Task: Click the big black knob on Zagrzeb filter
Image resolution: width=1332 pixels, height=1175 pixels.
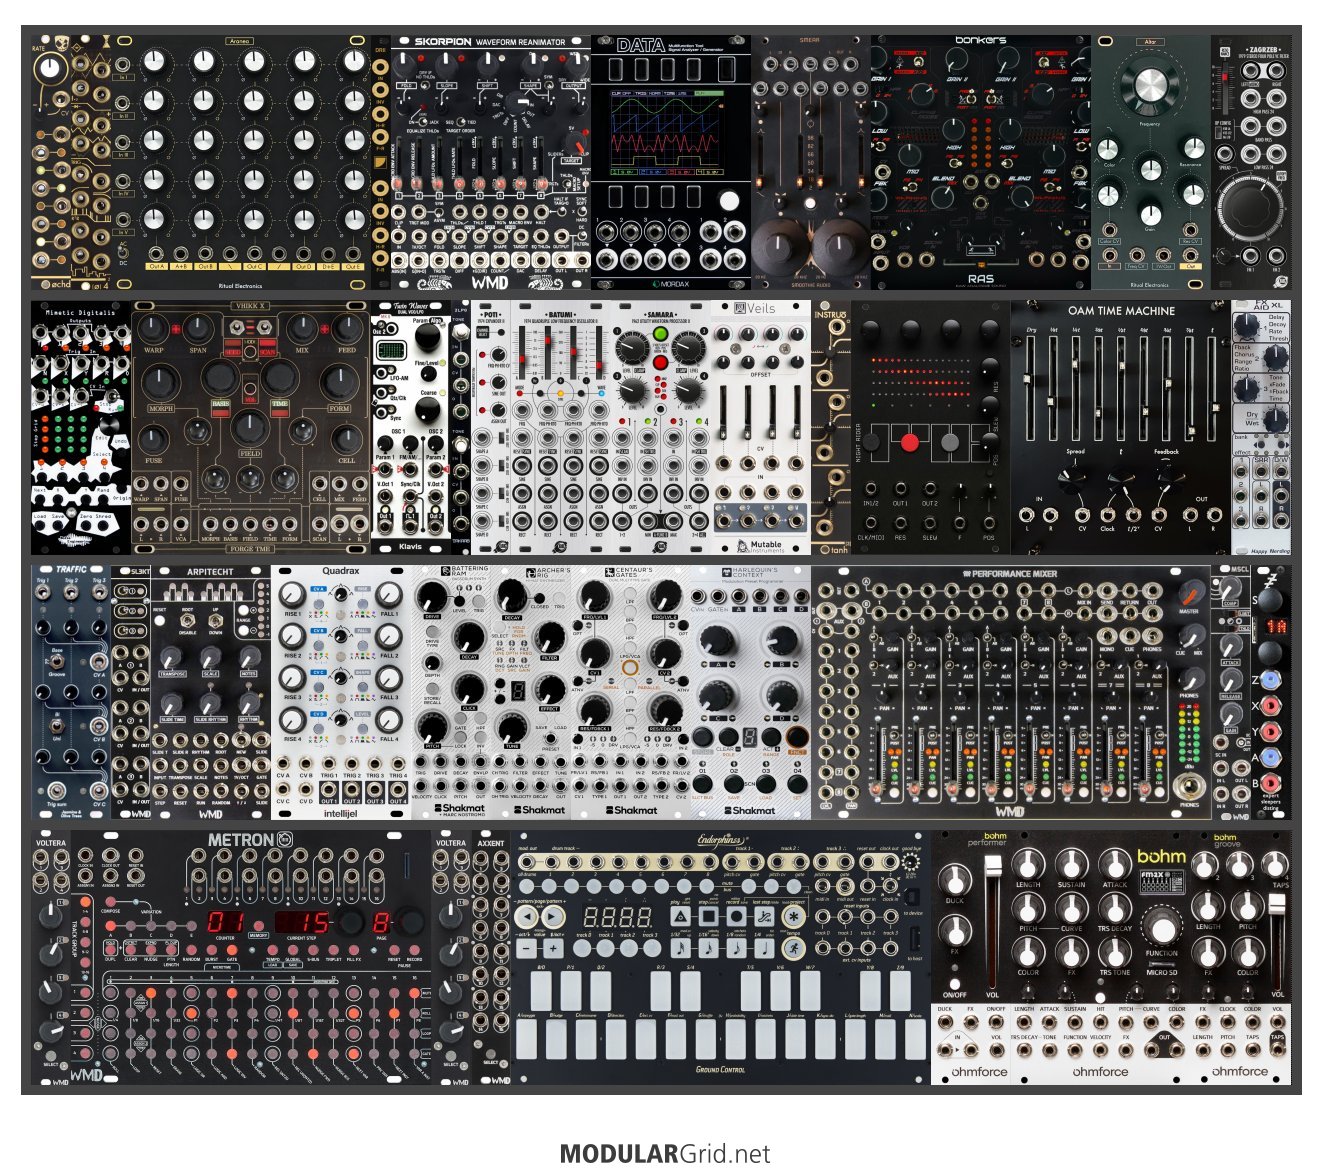Action: (x=1249, y=208)
